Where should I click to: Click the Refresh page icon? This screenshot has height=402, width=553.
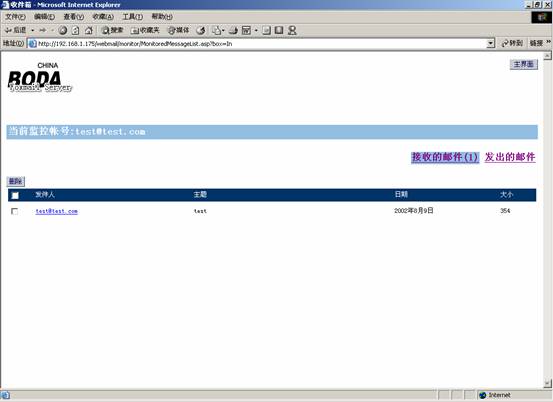75,31
